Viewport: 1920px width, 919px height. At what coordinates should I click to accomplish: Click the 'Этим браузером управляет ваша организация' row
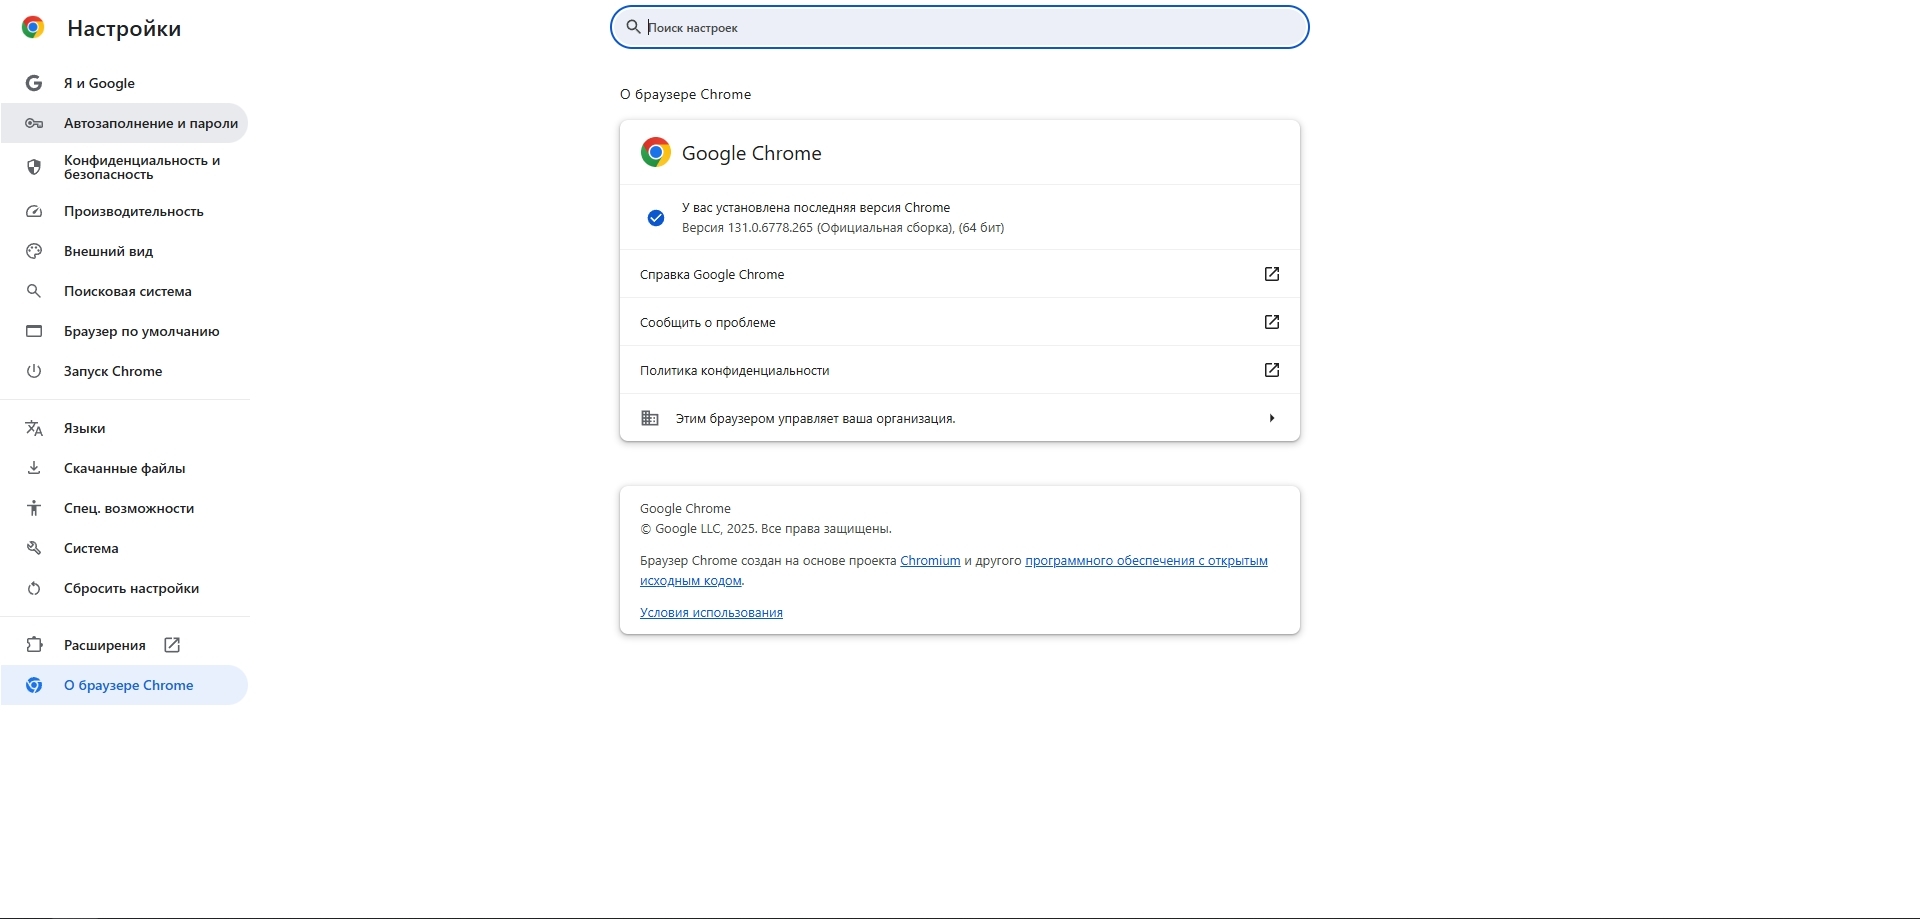960,418
